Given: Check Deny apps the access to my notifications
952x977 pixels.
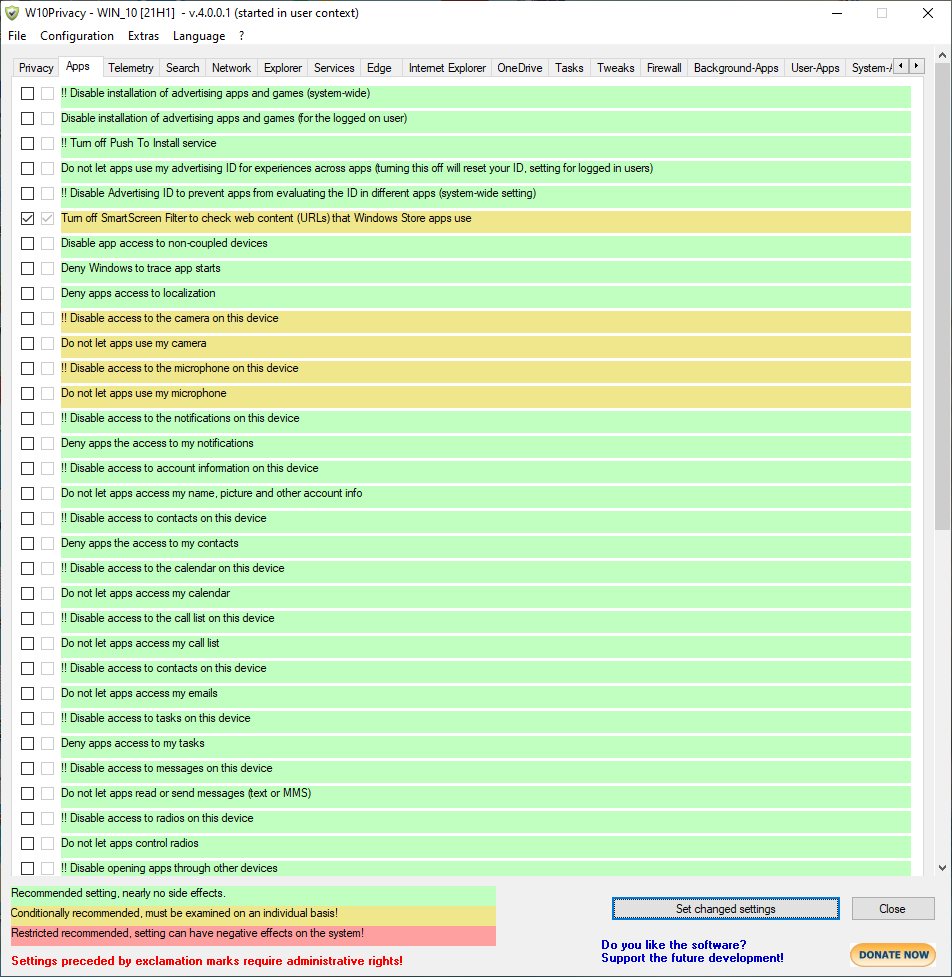Looking at the screenshot, I should (27, 443).
